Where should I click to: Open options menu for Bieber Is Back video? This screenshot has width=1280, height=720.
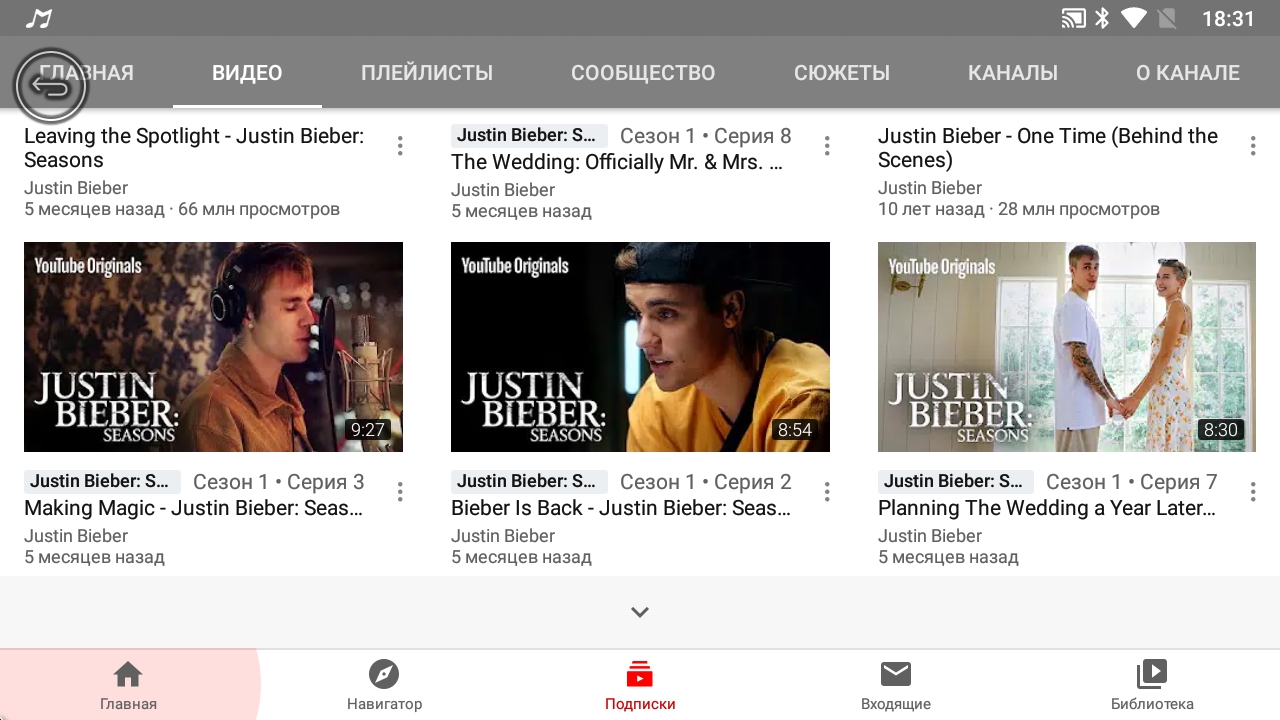tap(827, 492)
